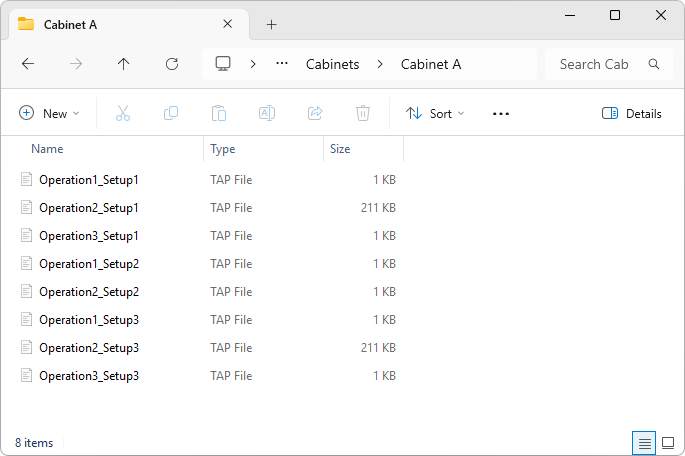Open the New item dropdown
The height and width of the screenshot is (456, 685).
(x=49, y=114)
